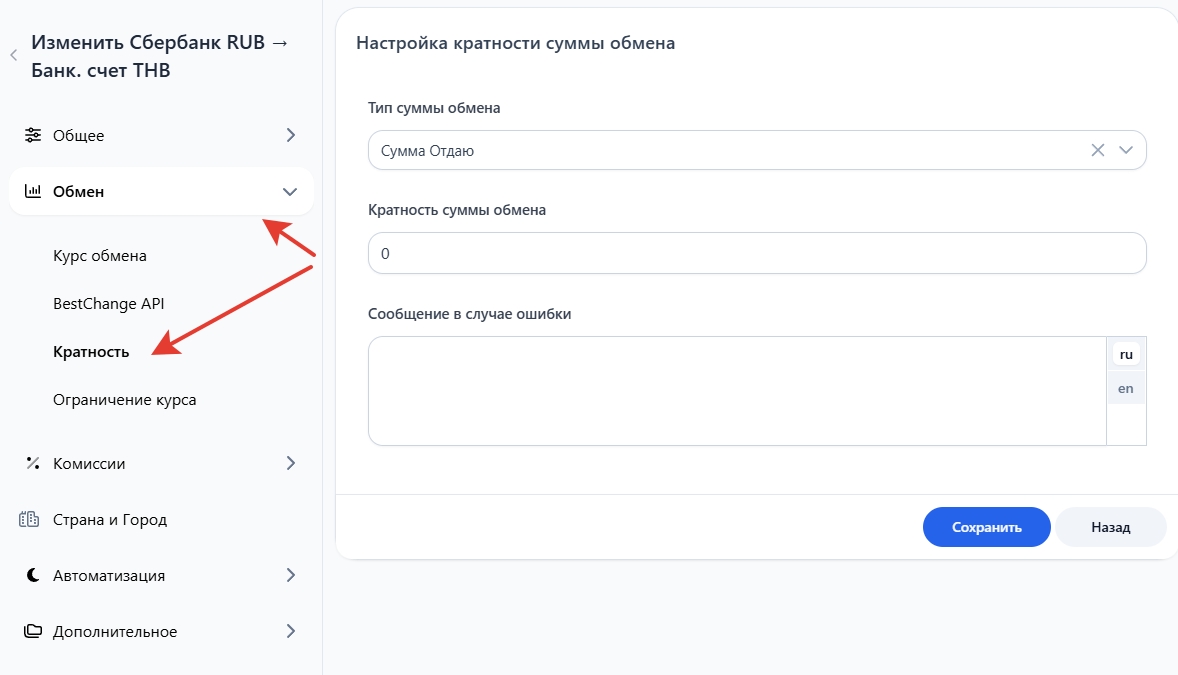This screenshot has height=675, width=1178.
Task: Click the Назад button
Action: coord(1110,527)
